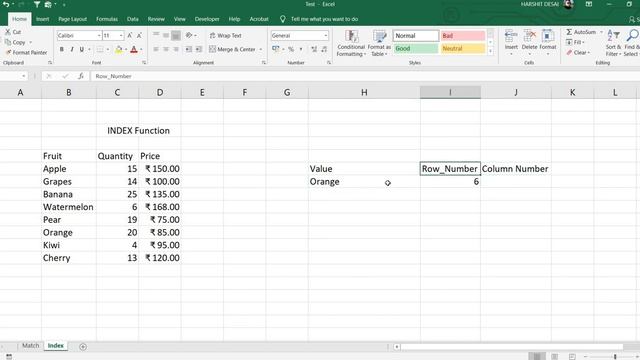The height and width of the screenshot is (360, 640).
Task: Apply the Bad cell style
Action: [463, 36]
